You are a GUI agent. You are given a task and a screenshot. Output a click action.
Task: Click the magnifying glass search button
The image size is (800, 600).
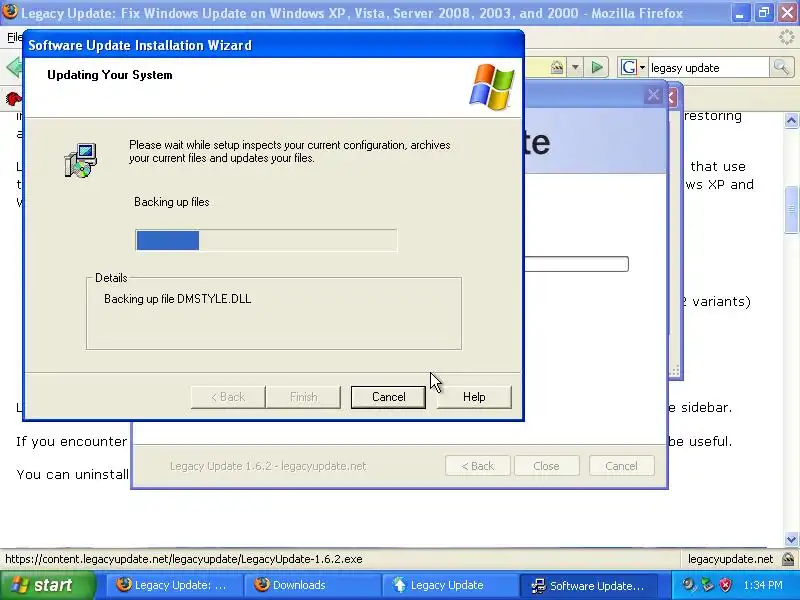[x=781, y=67]
